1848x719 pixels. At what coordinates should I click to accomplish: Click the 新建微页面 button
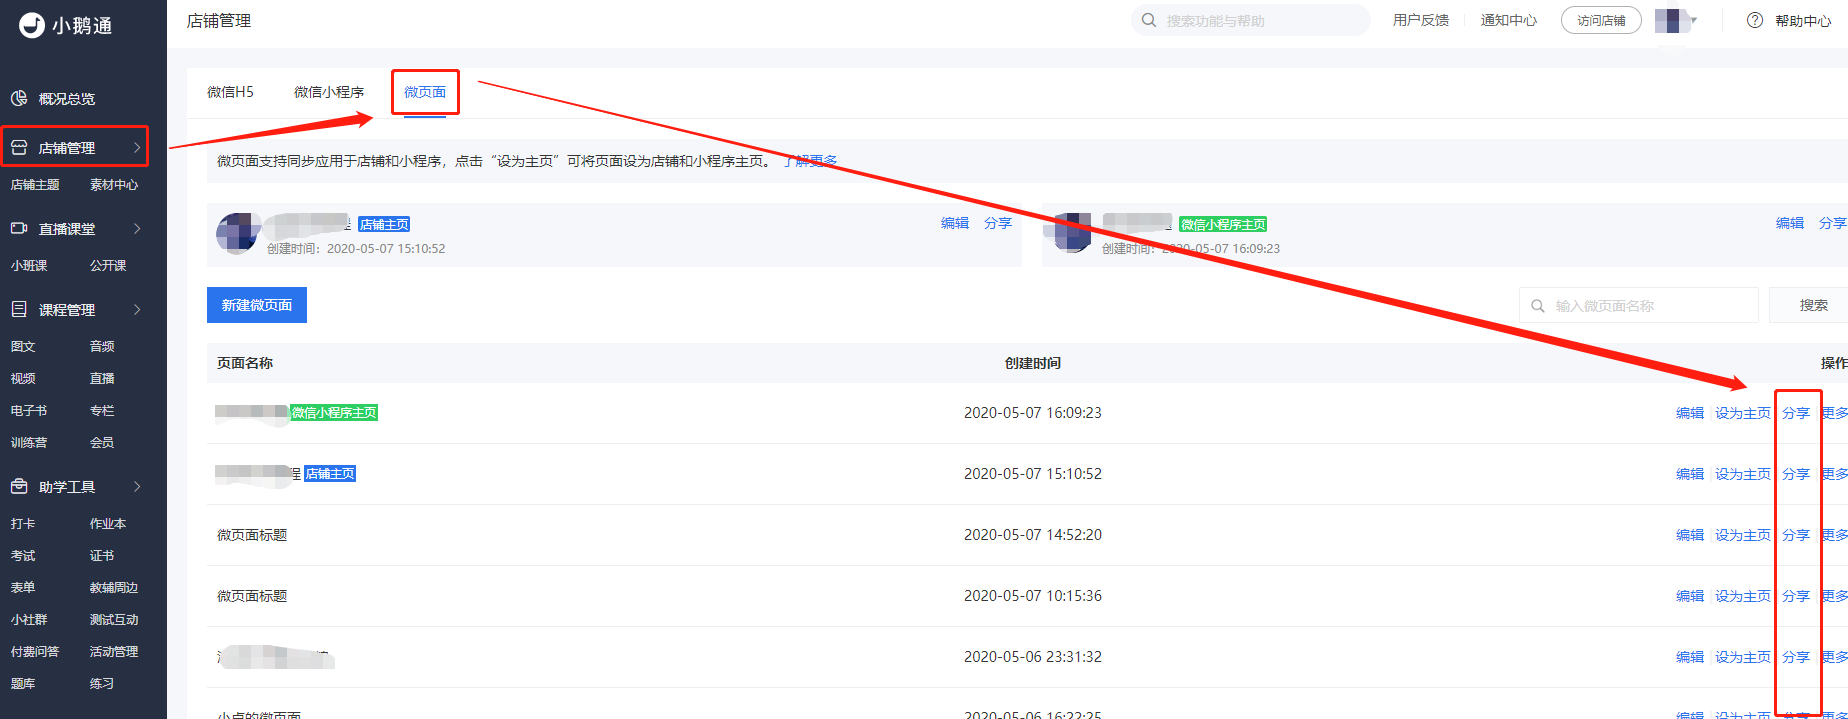point(257,305)
